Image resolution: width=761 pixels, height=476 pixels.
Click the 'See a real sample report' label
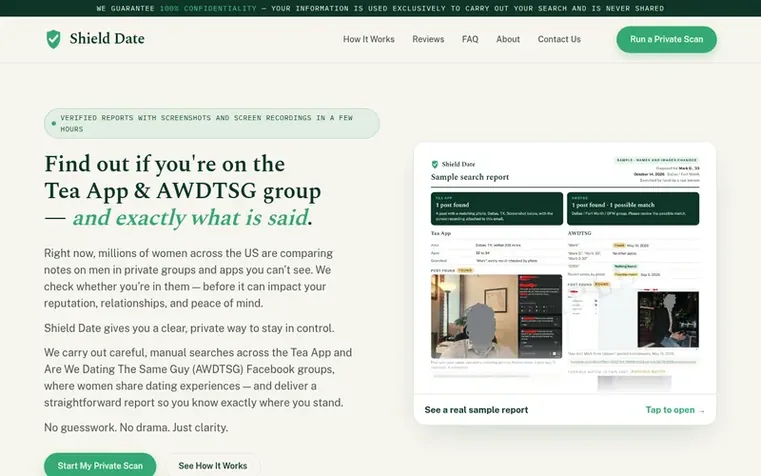click(476, 410)
